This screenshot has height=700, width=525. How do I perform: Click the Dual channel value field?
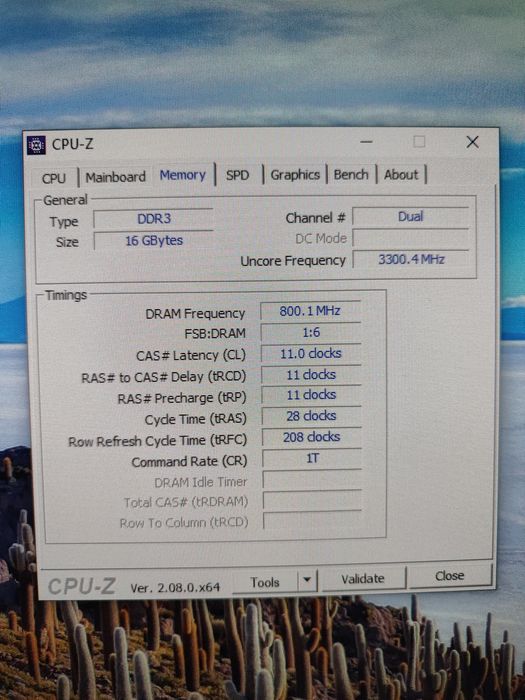pos(411,217)
